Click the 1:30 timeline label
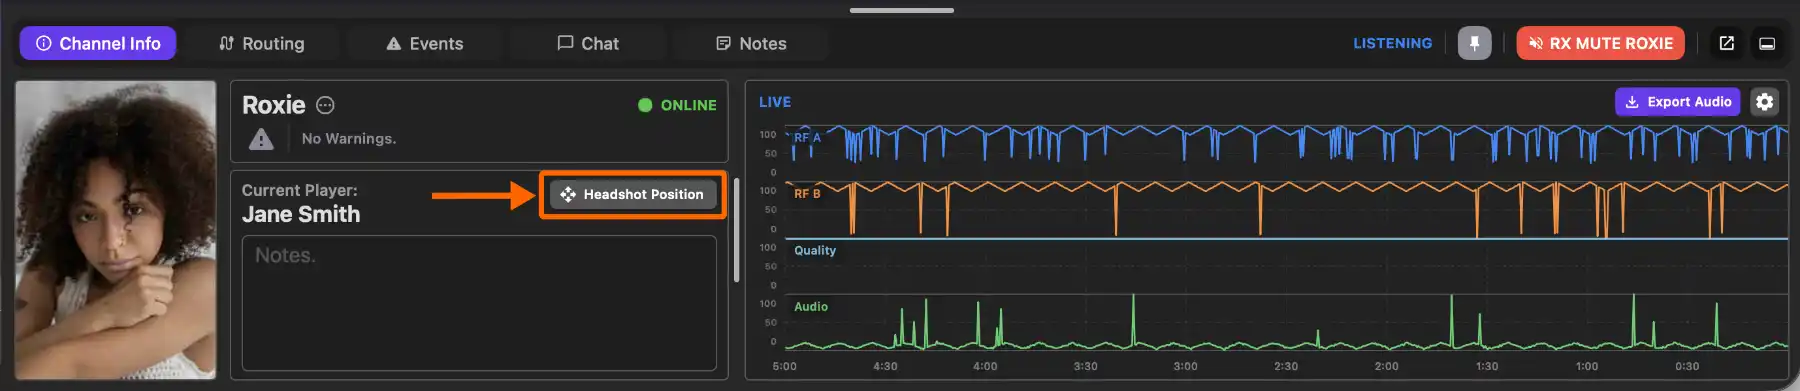This screenshot has width=1800, height=391. [x=1487, y=366]
